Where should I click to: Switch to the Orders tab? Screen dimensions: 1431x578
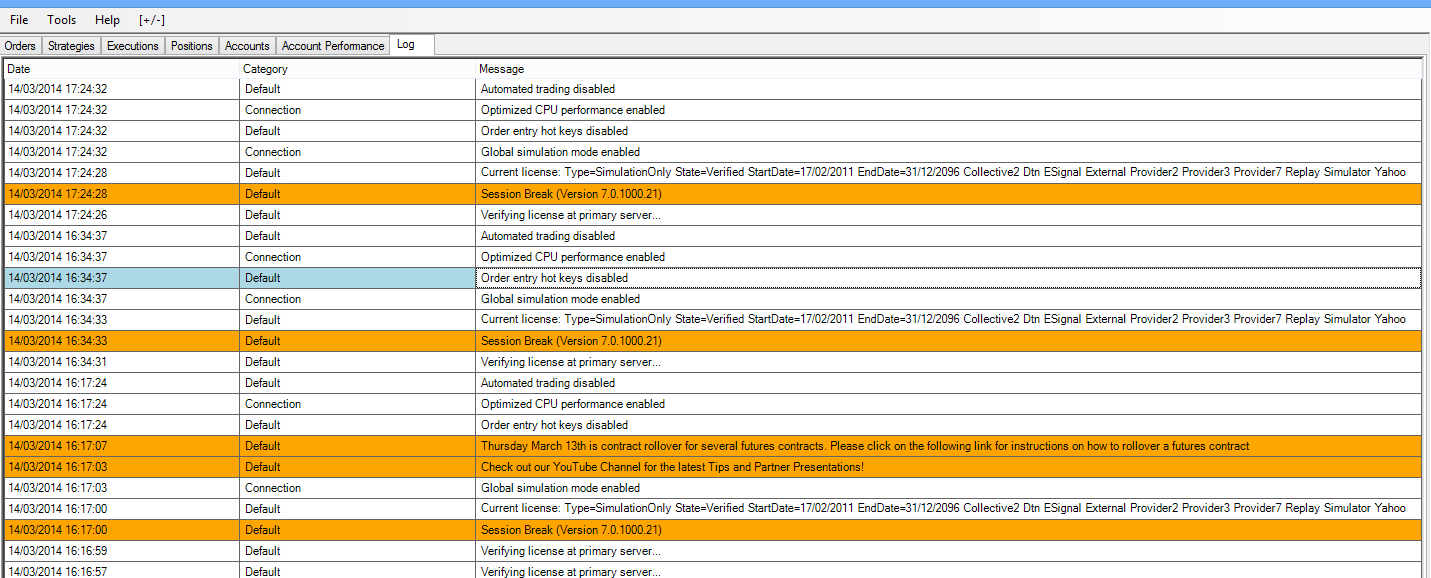click(20, 46)
